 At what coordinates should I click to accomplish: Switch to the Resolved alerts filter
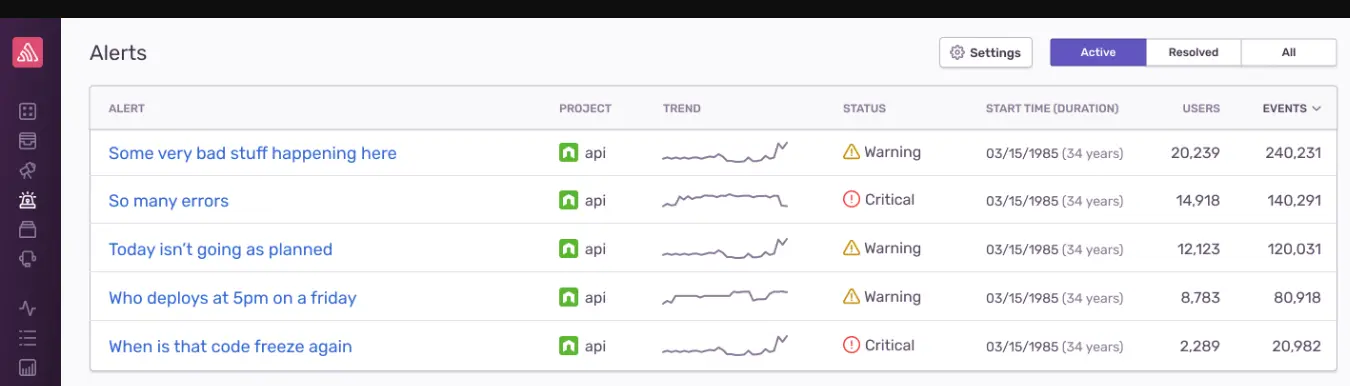tap(1193, 52)
